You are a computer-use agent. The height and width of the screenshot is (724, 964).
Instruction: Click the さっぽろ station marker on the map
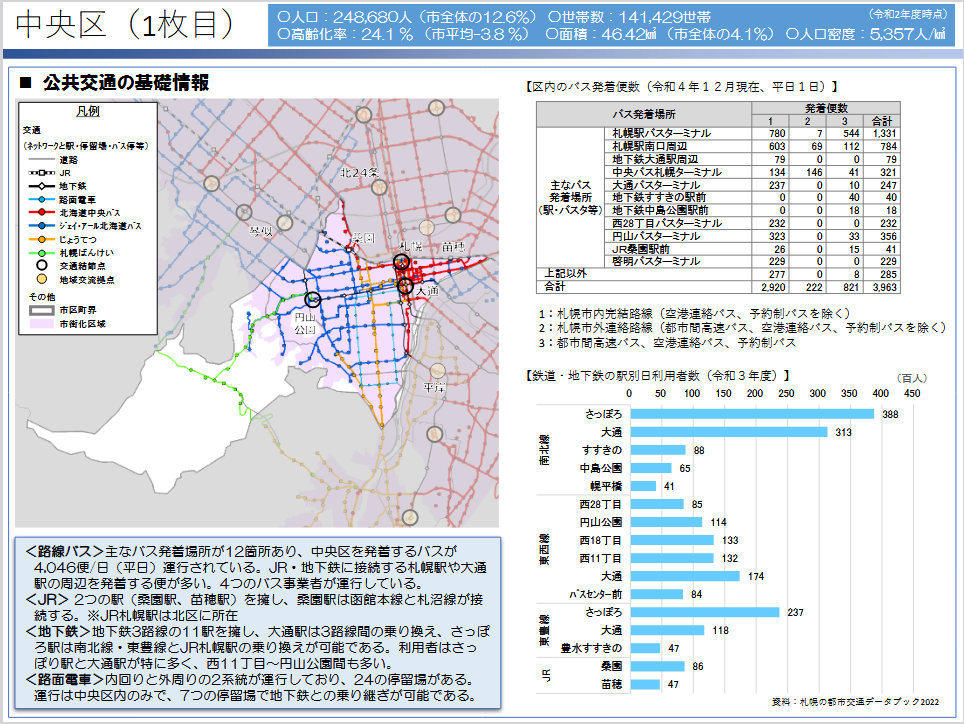coord(402,262)
